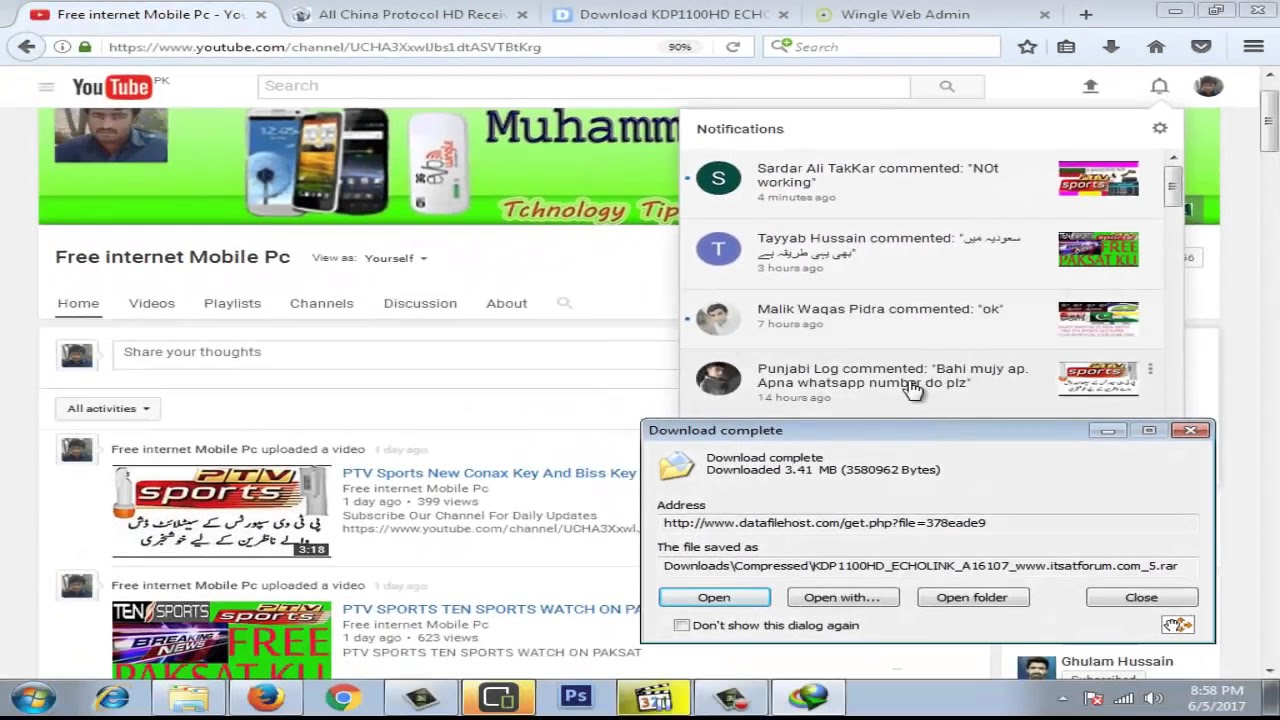Click the YouTube notifications bell

(1159, 87)
